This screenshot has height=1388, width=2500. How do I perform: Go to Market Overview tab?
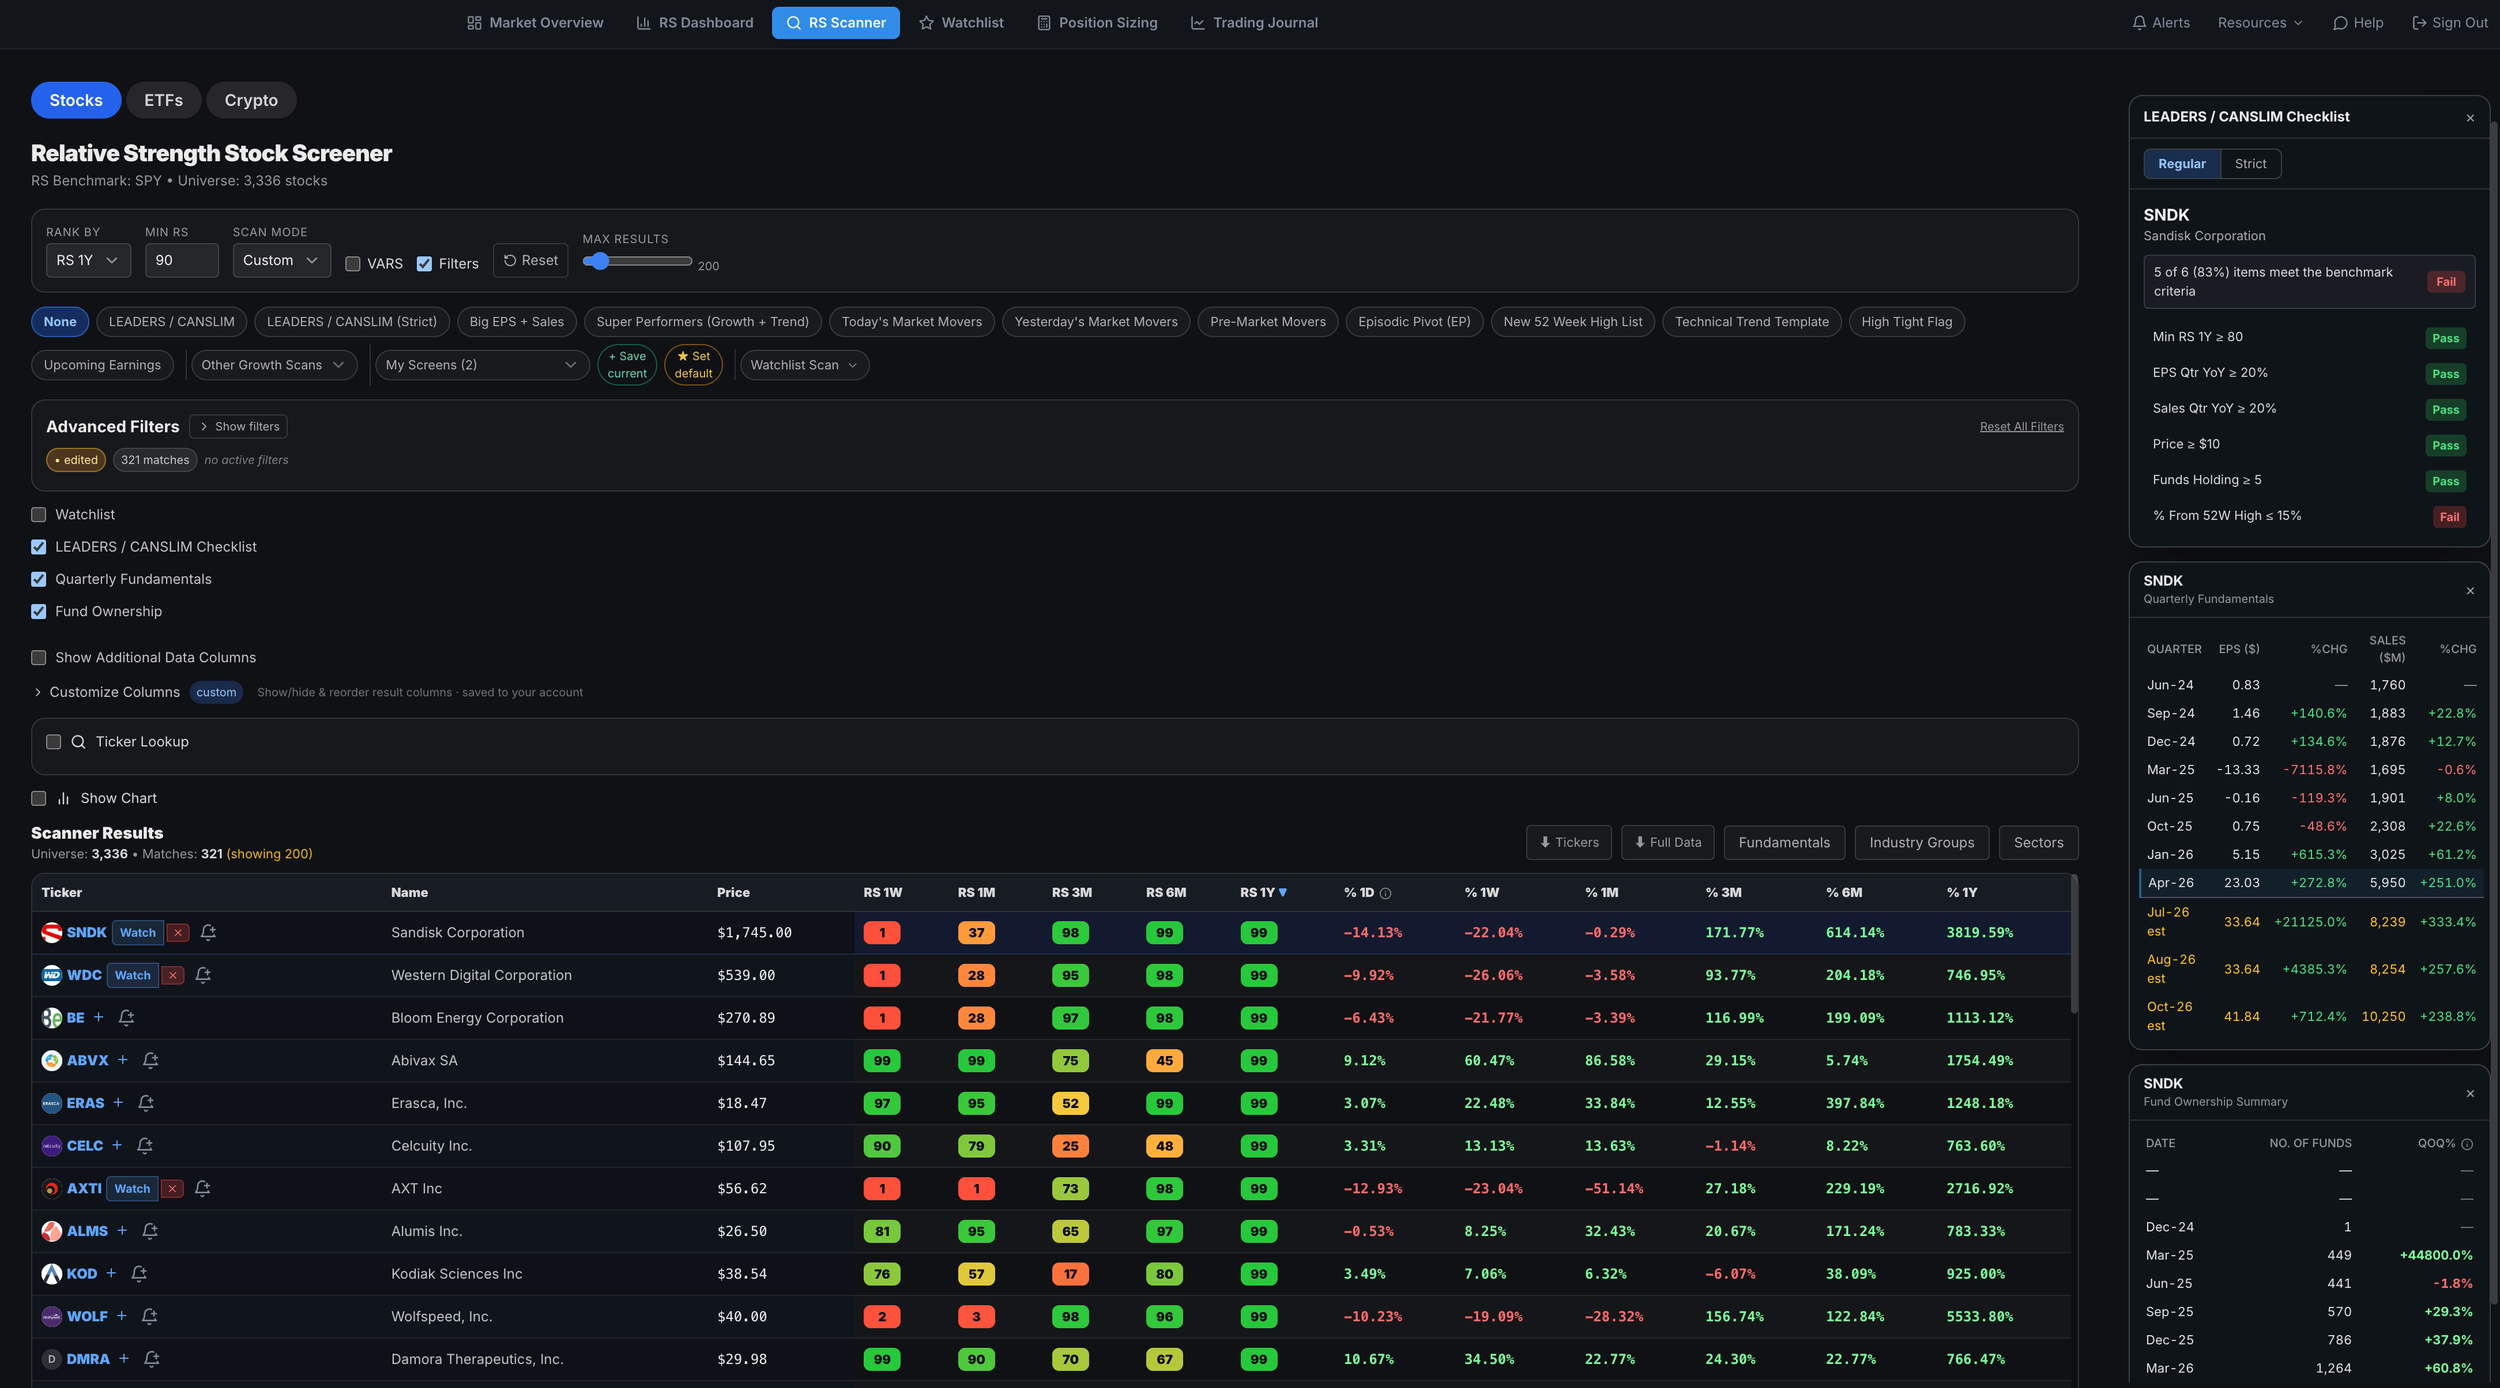pos(535,22)
